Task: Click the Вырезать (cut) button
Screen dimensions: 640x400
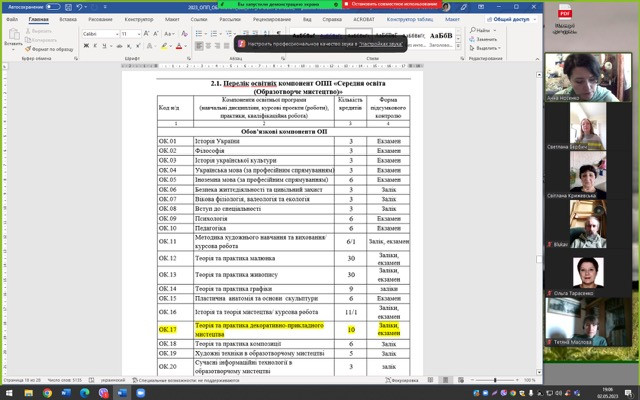Action: tap(38, 31)
